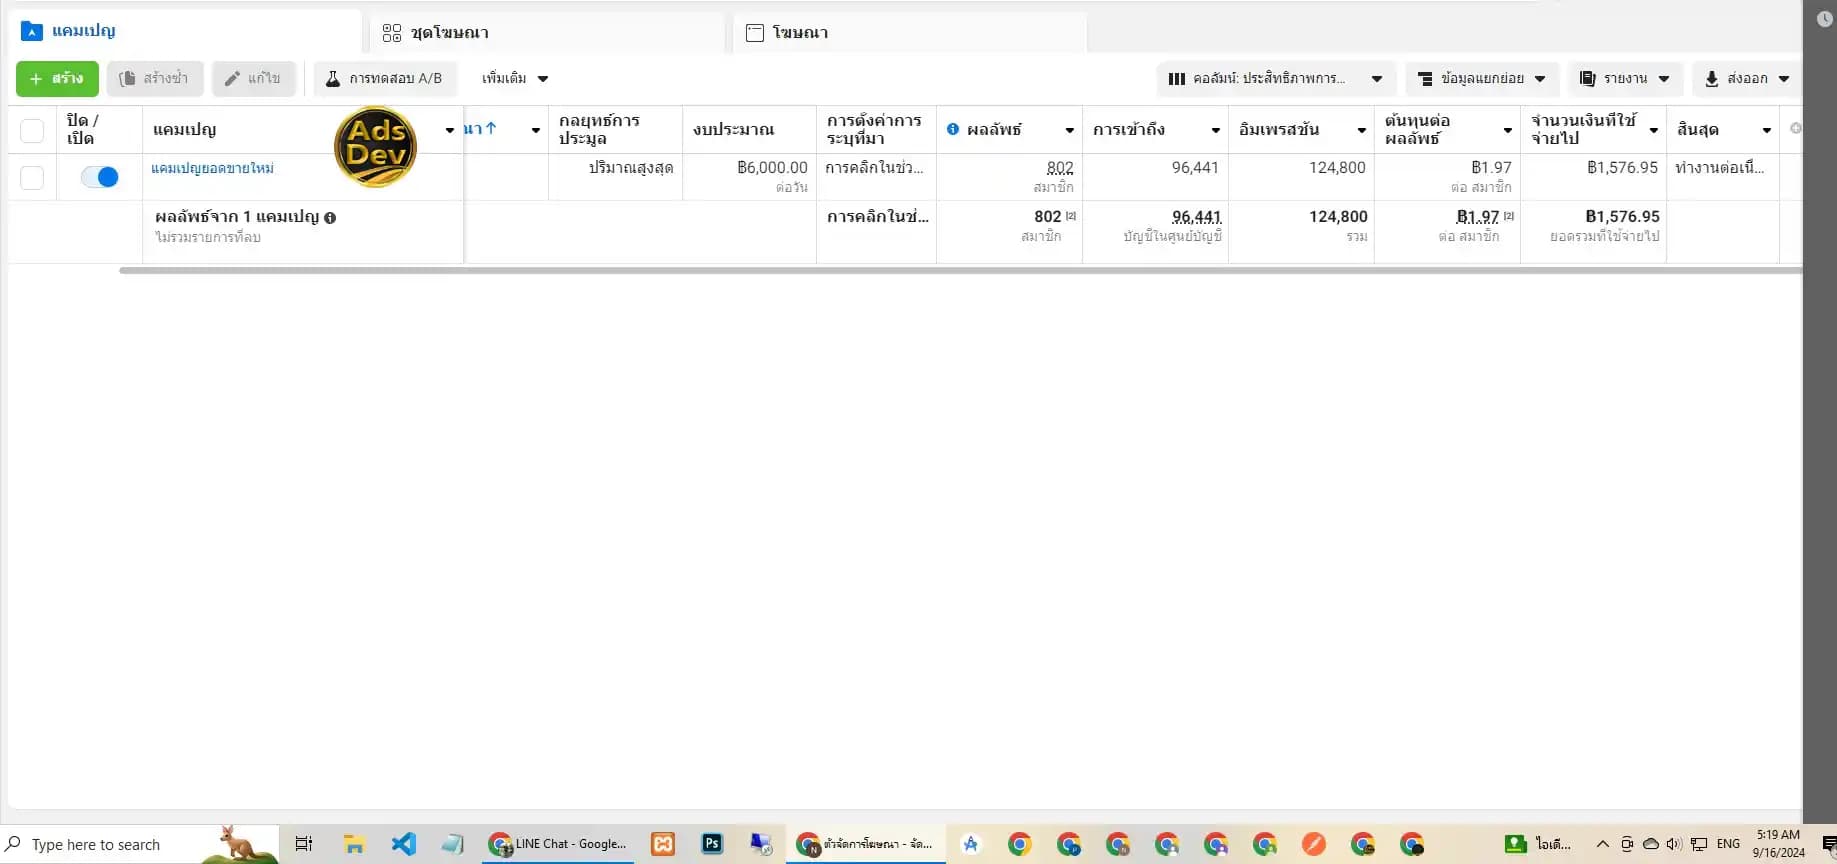1837x864 pixels.
Task: Open the การเข้าถึง column header dropdown arrow
Action: point(1215,130)
